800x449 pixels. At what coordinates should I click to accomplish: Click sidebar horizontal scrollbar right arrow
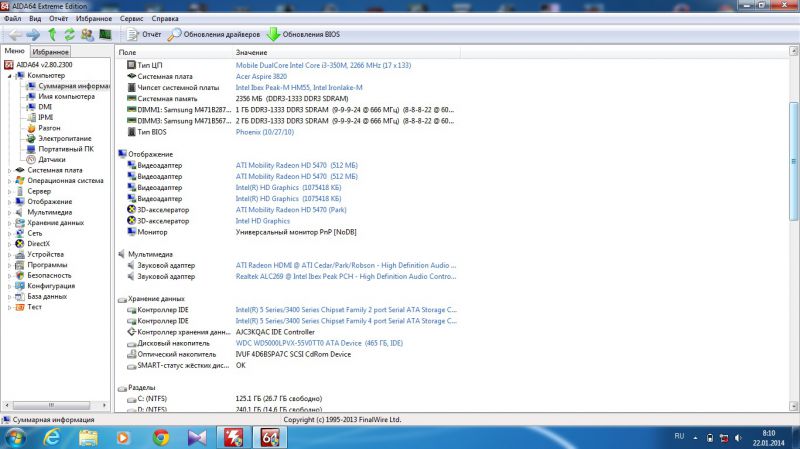coord(105,405)
